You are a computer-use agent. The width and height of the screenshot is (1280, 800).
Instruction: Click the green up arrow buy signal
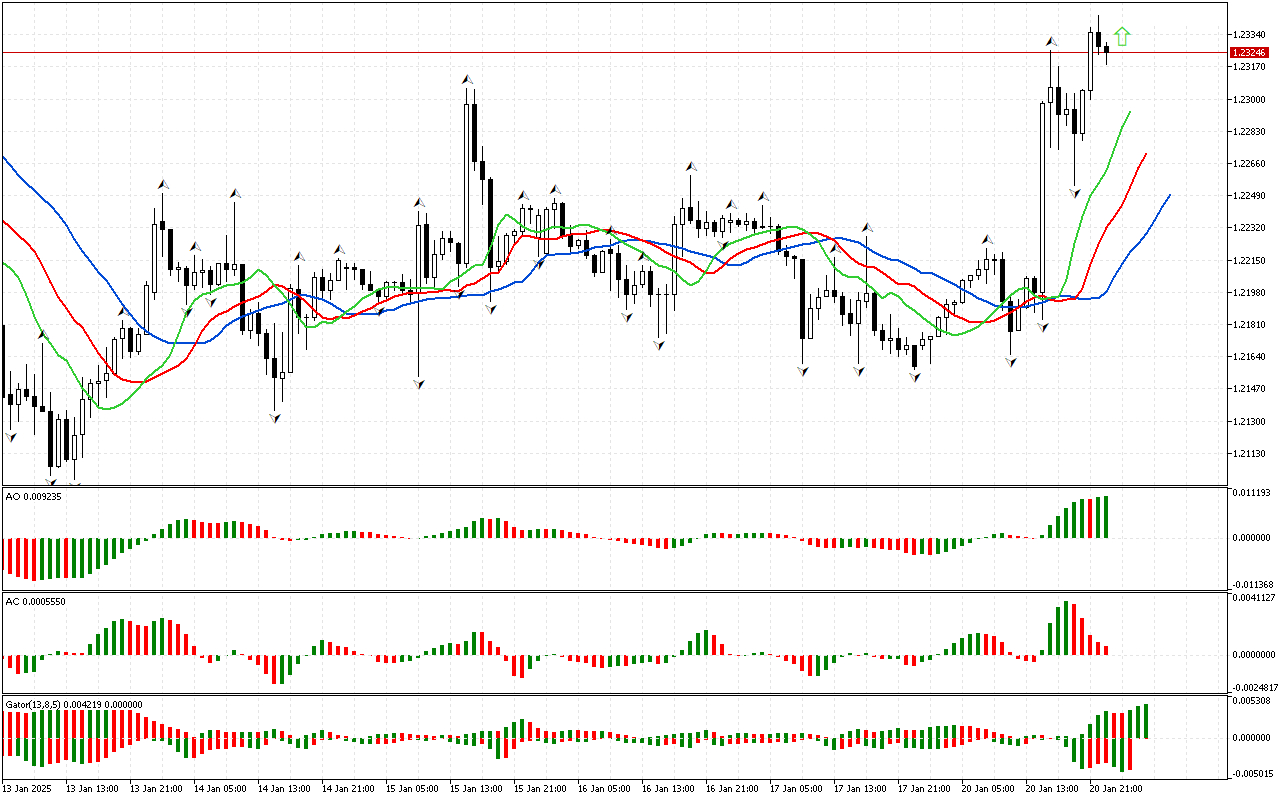click(1122, 37)
